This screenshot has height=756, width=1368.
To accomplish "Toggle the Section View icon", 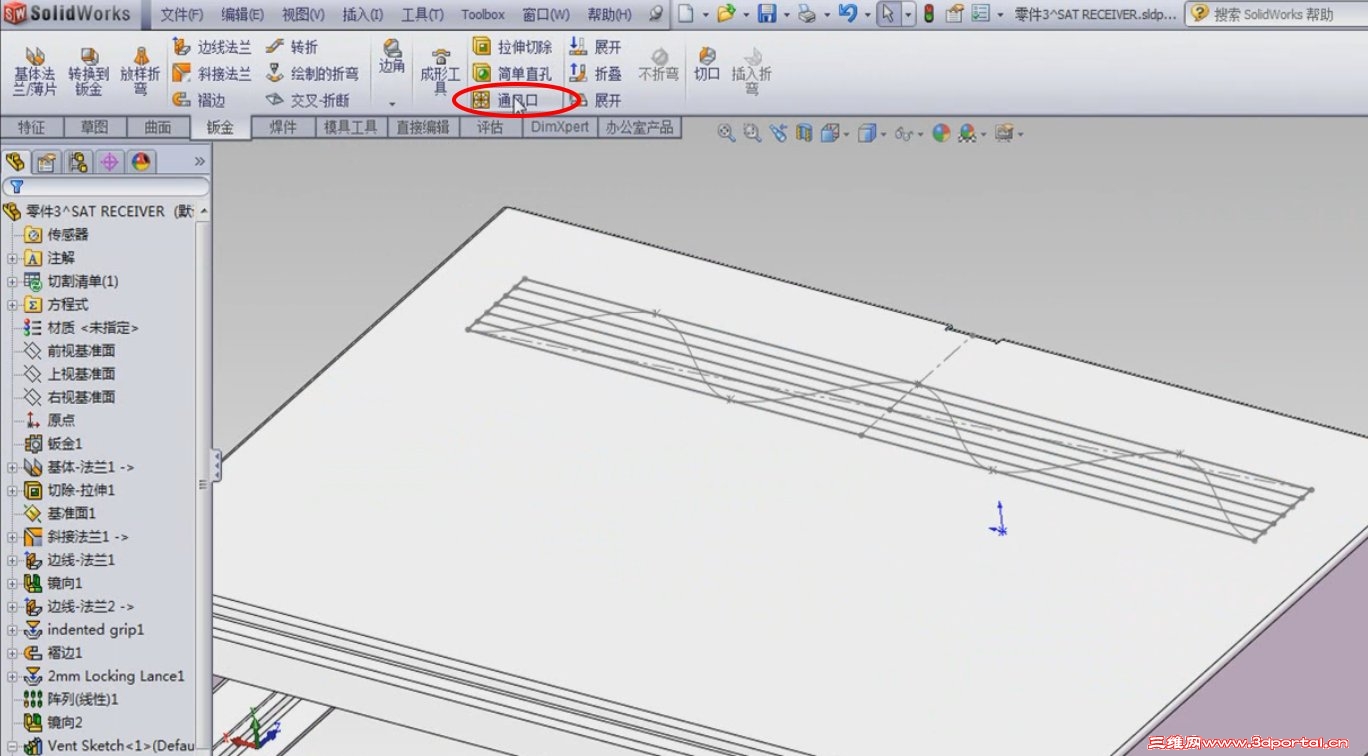I will tap(804, 133).
